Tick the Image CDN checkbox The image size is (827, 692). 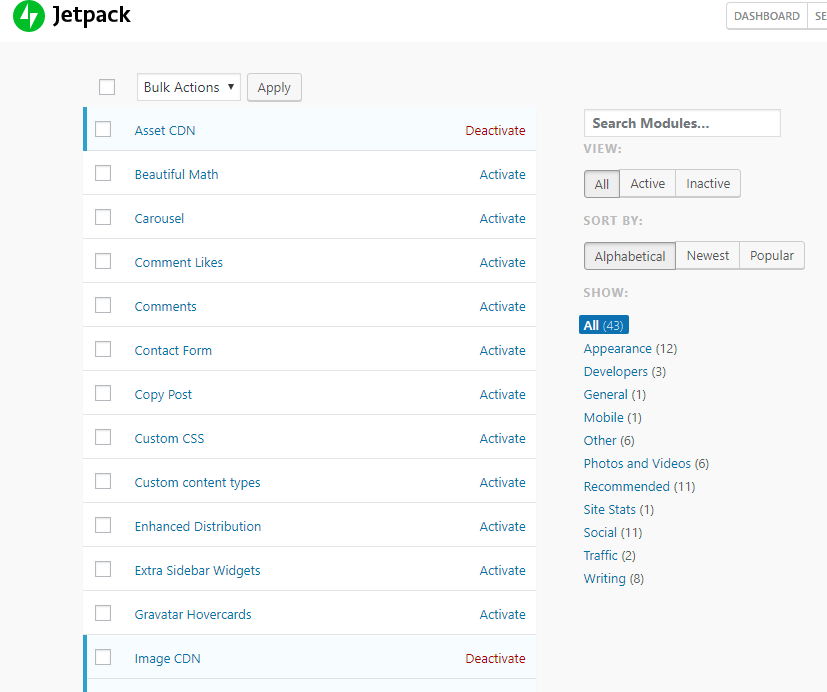(103, 657)
